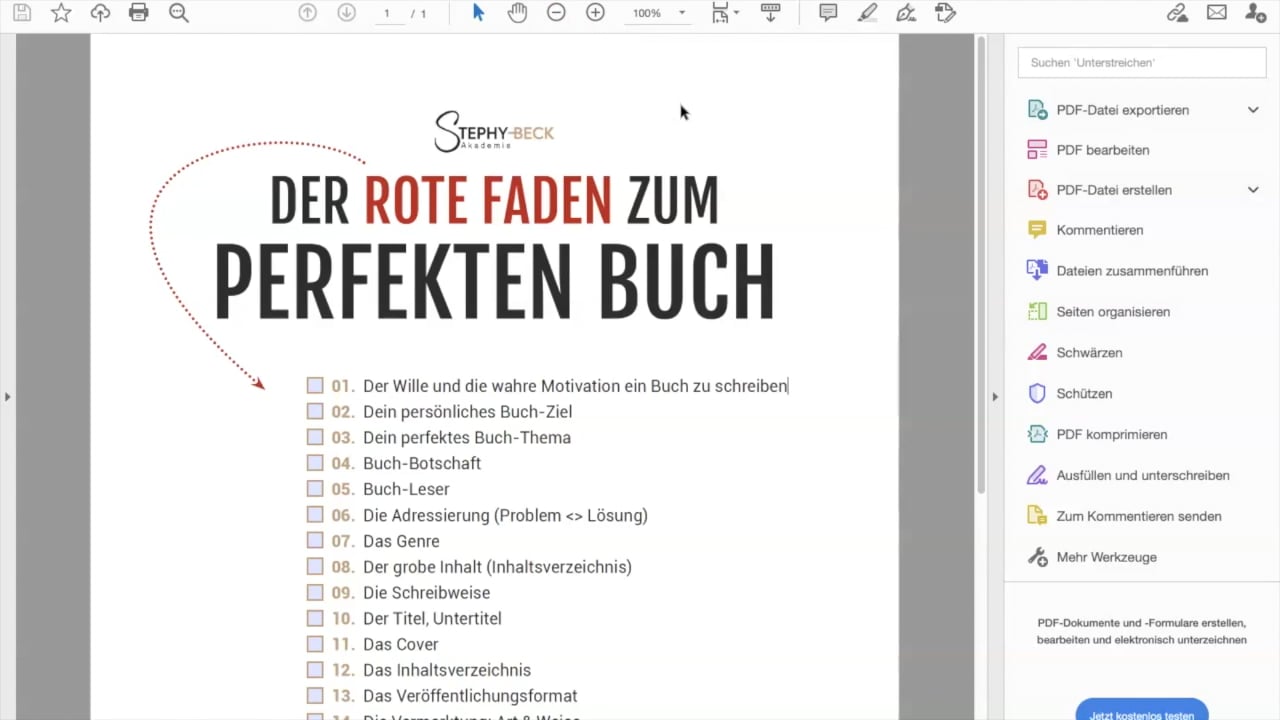Activate the Hand pan tool
Image resolution: width=1280 pixels, height=720 pixels.
517,13
